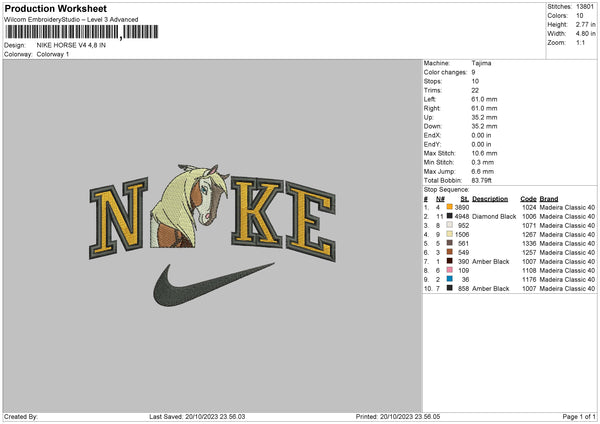Select the Zoom value 1:1
Image resolution: width=600 pixels, height=424 pixels.
(580, 42)
